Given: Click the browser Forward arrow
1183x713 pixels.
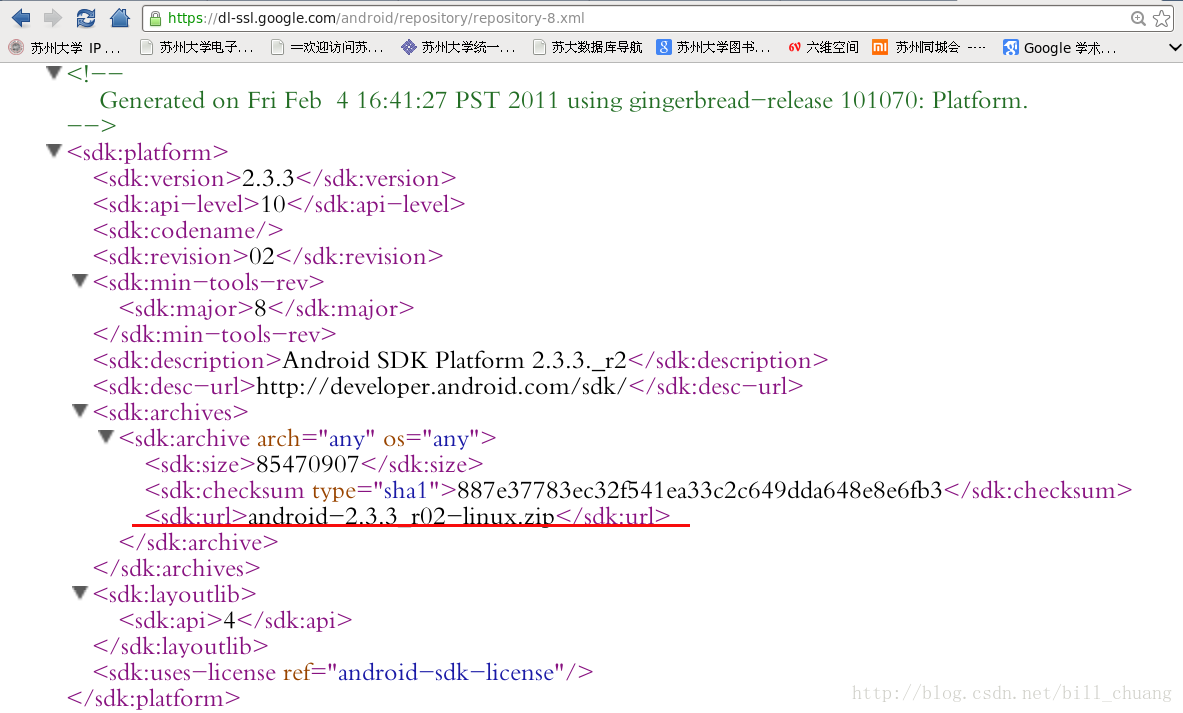Looking at the screenshot, I should click(x=53, y=17).
